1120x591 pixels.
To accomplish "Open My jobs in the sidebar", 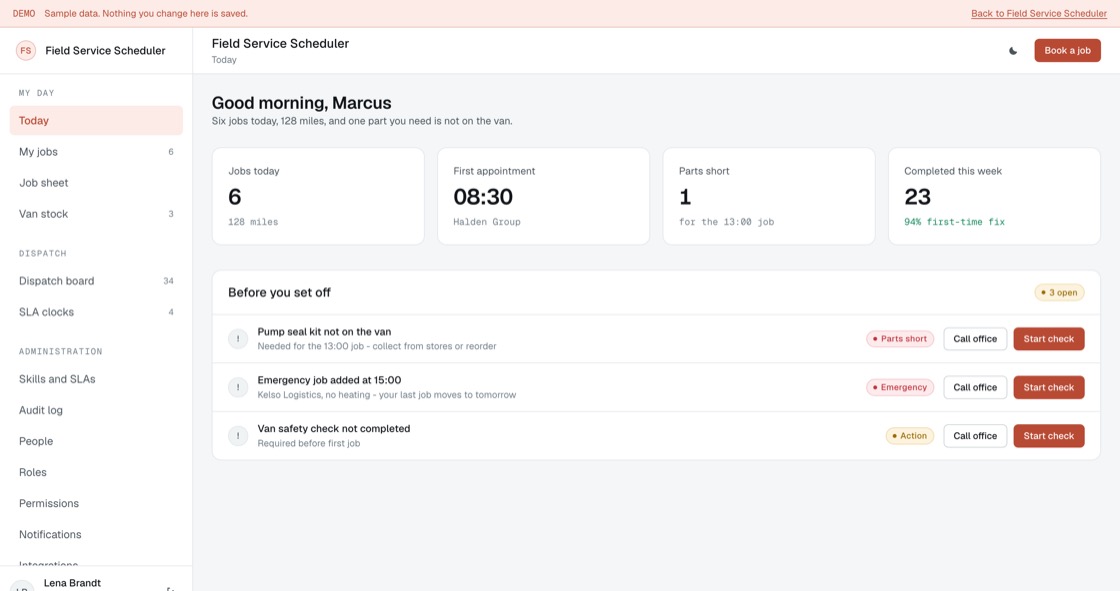I will 96,152.
